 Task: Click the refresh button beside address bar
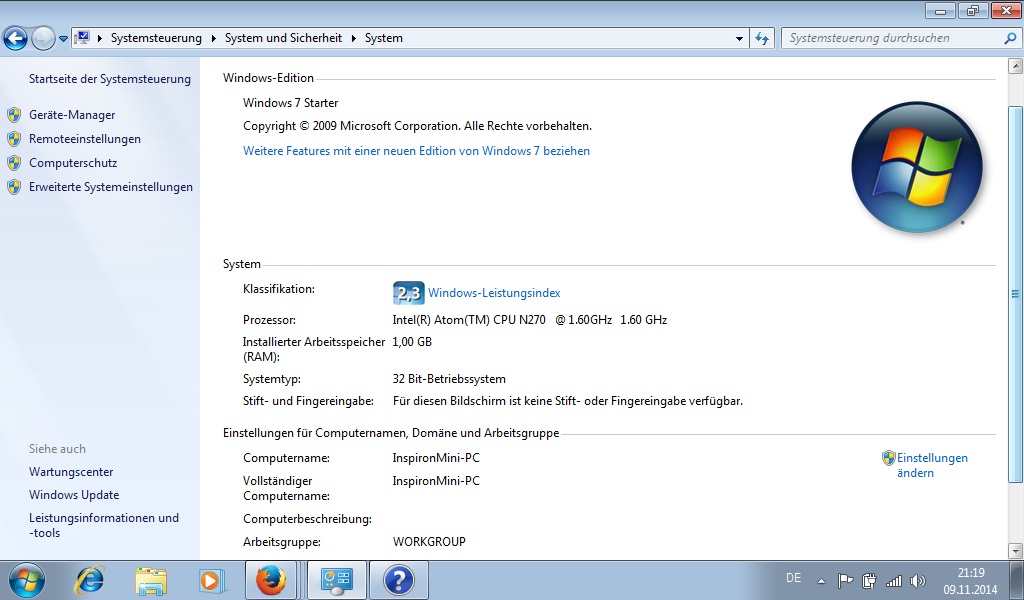click(x=763, y=38)
